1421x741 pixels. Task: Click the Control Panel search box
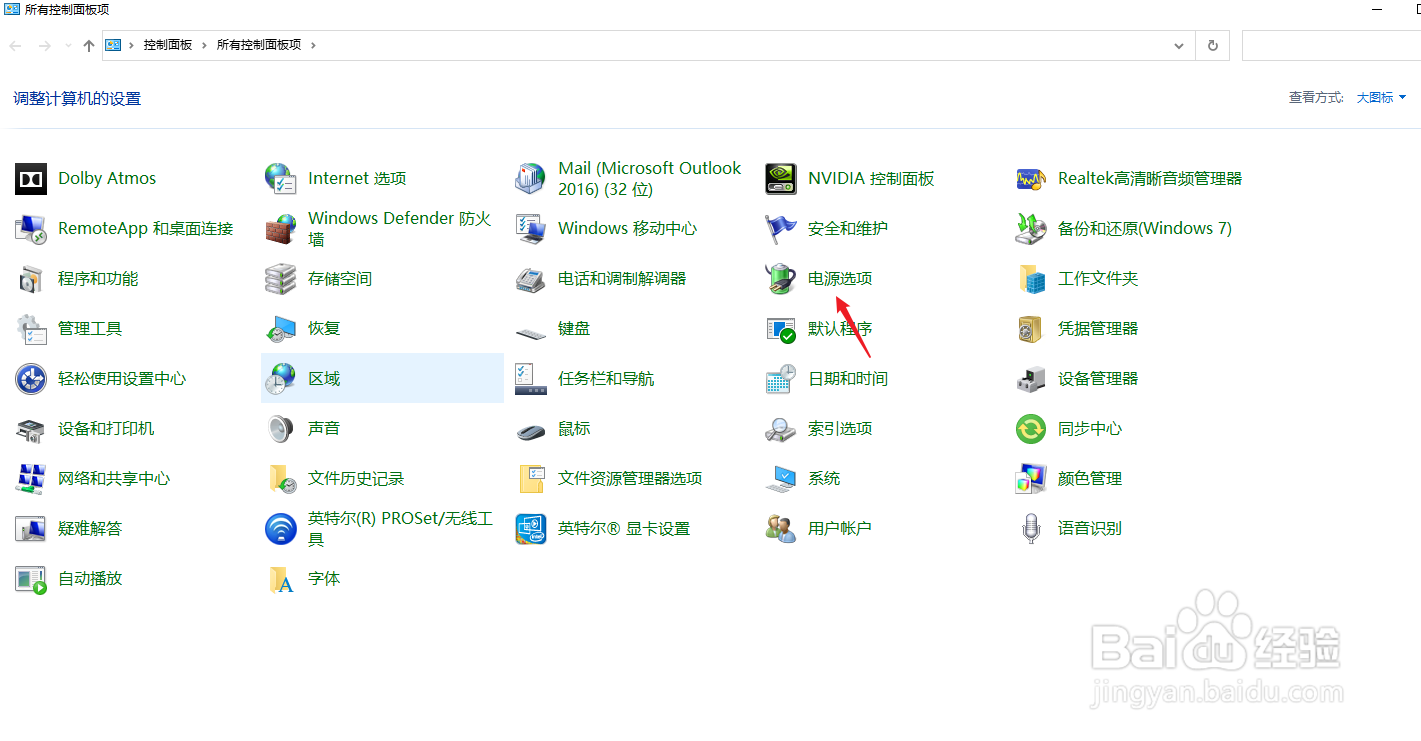coord(1331,45)
